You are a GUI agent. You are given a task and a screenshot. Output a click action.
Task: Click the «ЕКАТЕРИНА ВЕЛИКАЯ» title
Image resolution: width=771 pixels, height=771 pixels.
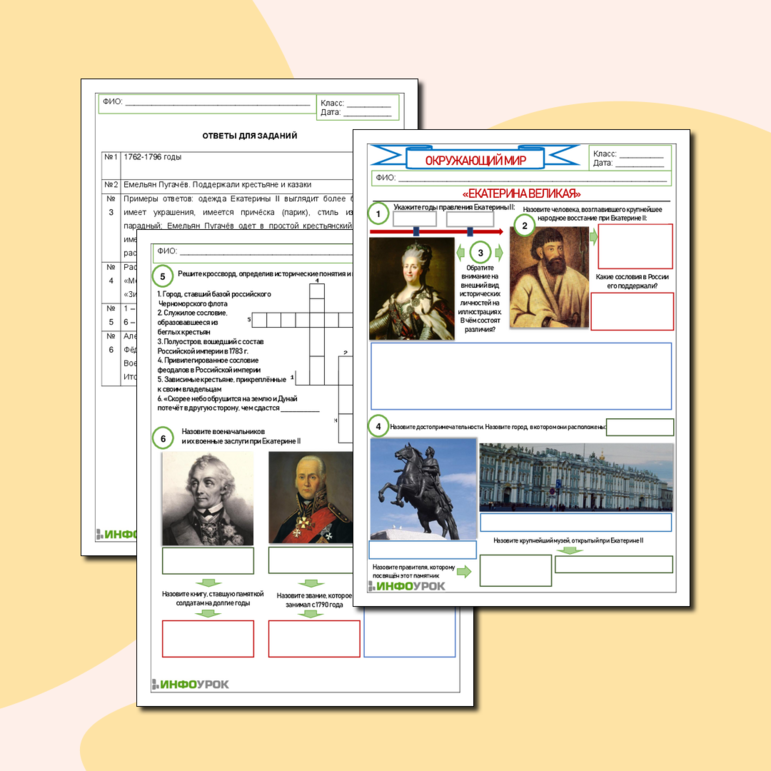(522, 193)
